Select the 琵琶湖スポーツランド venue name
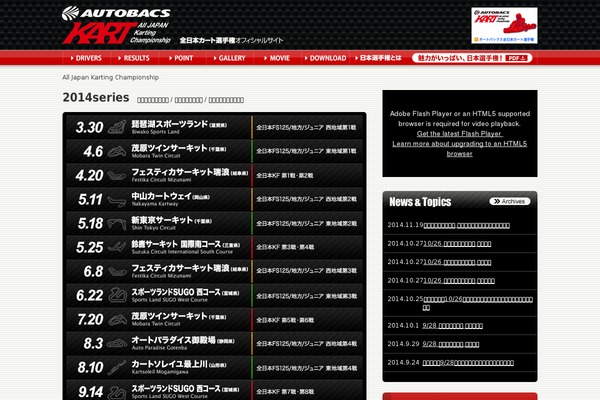The image size is (600, 400). click(170, 124)
